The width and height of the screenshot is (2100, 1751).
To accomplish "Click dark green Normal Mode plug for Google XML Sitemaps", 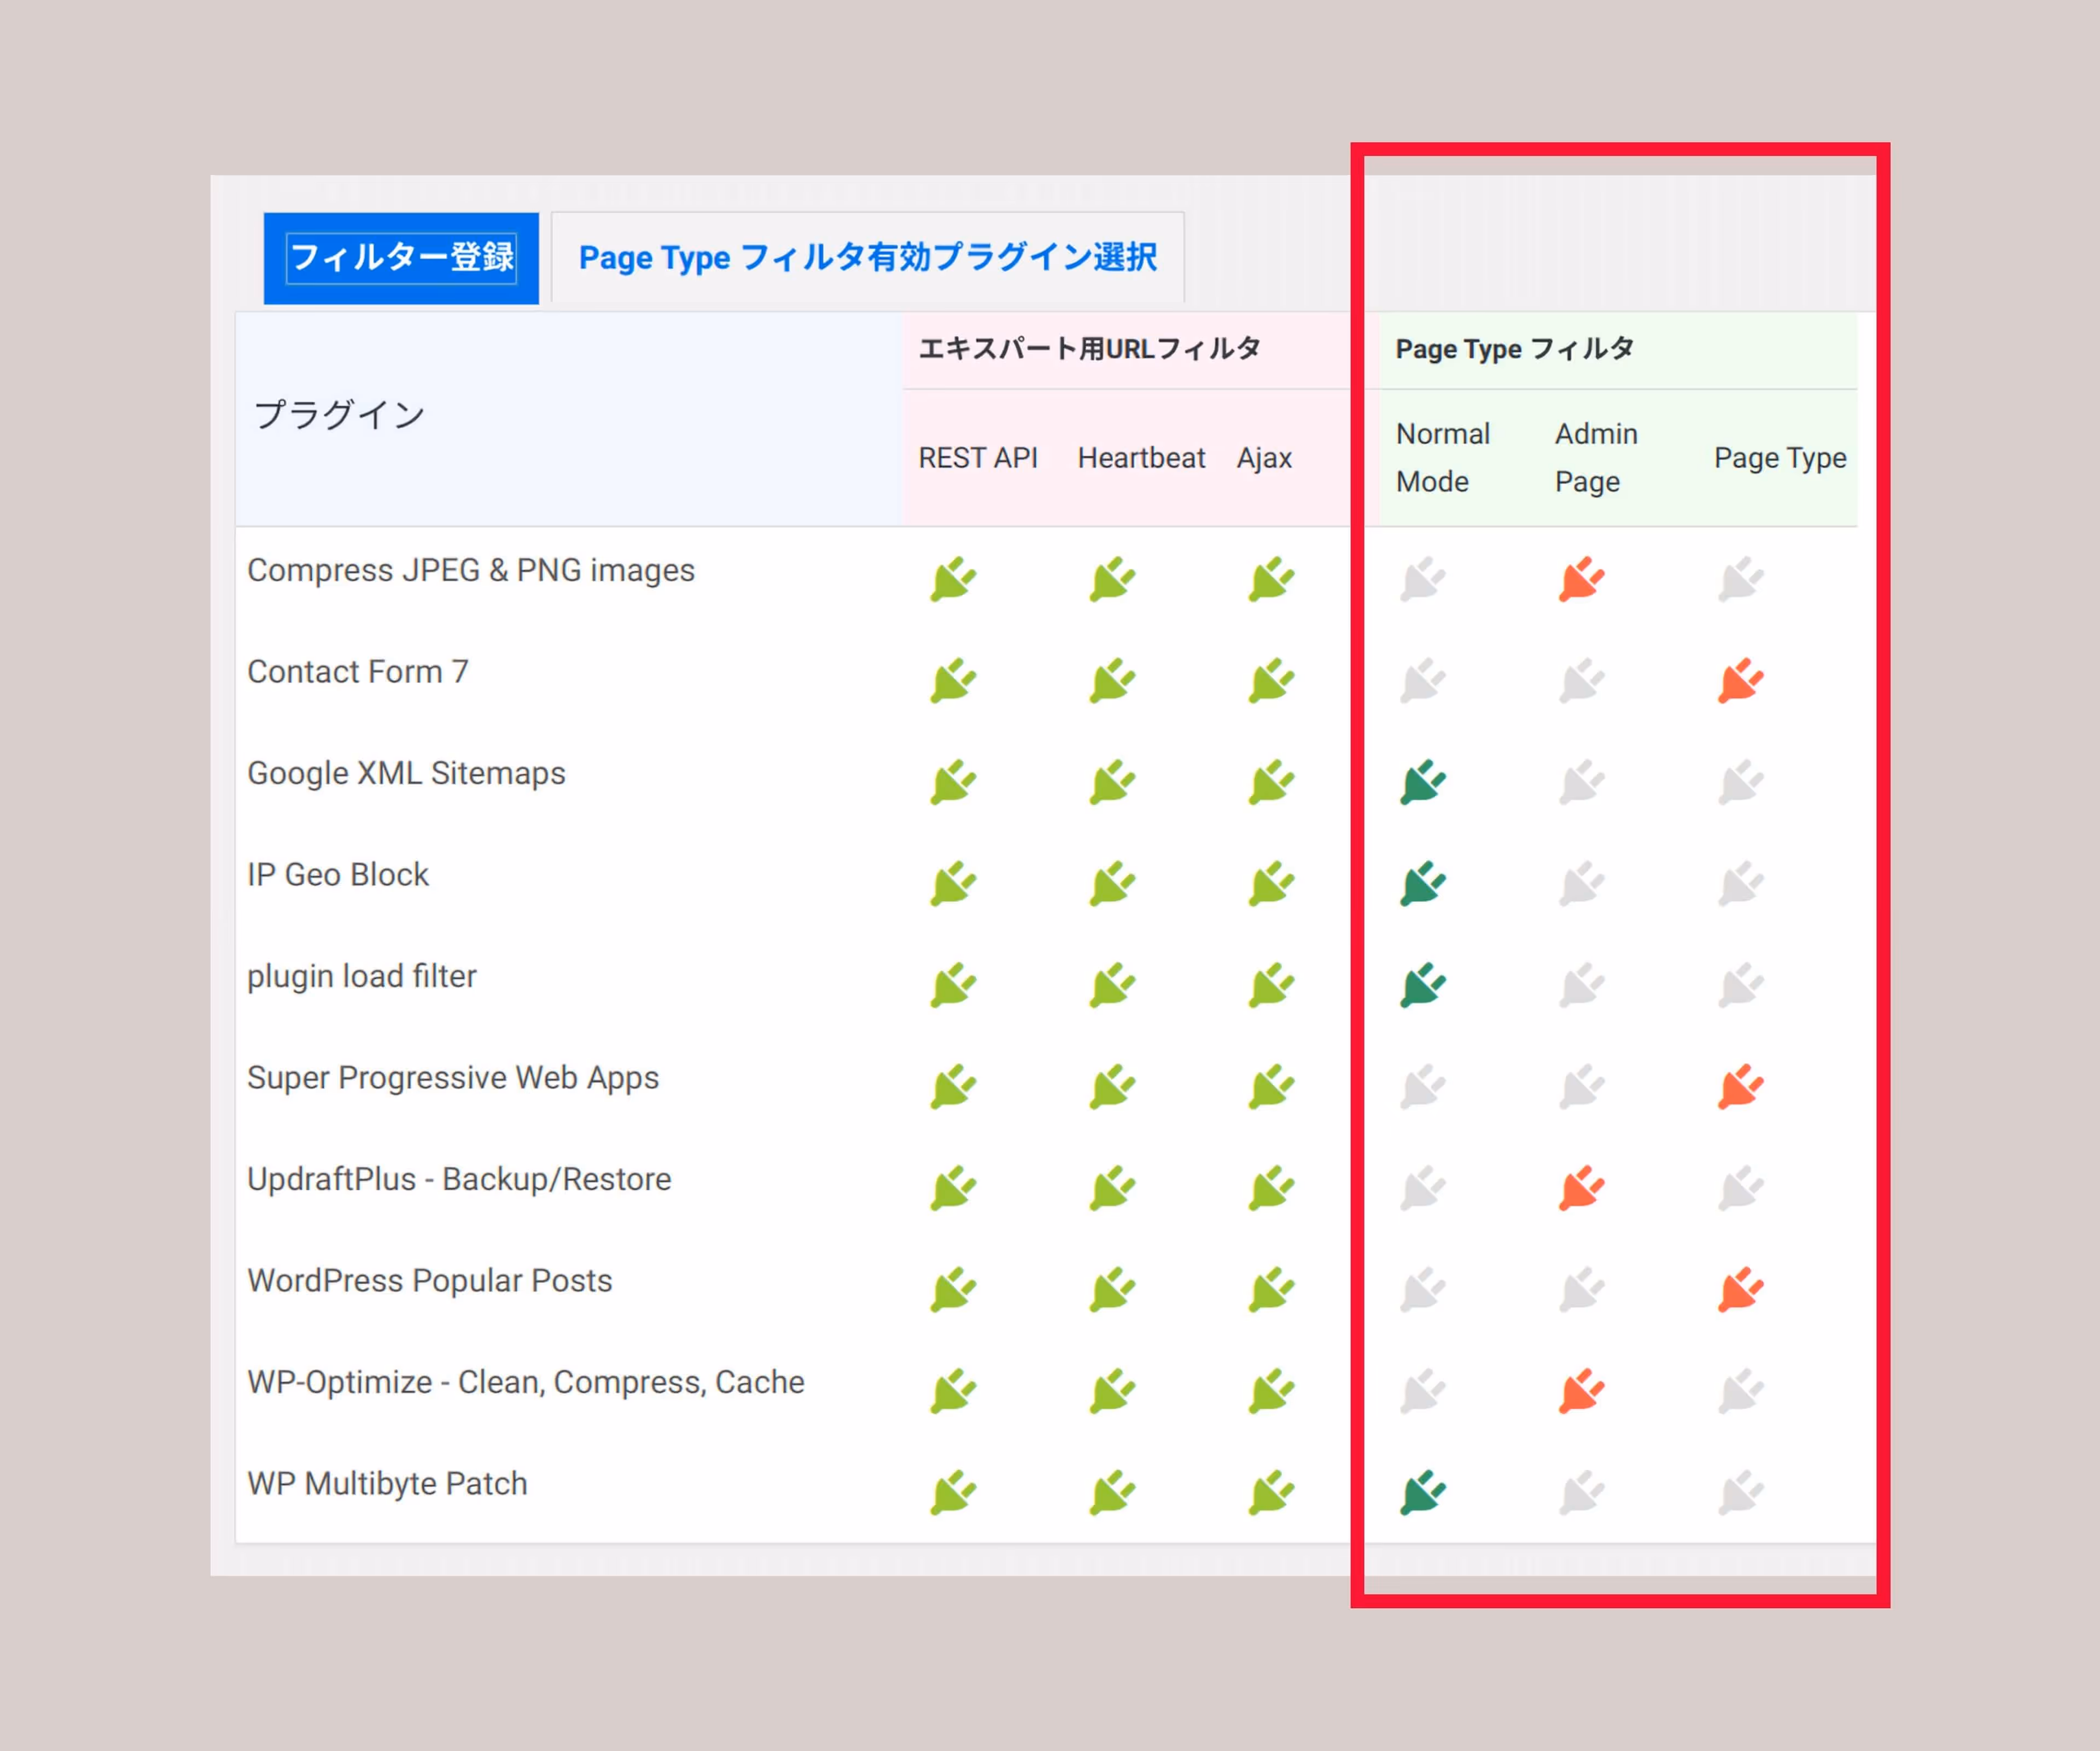I will point(1422,782).
